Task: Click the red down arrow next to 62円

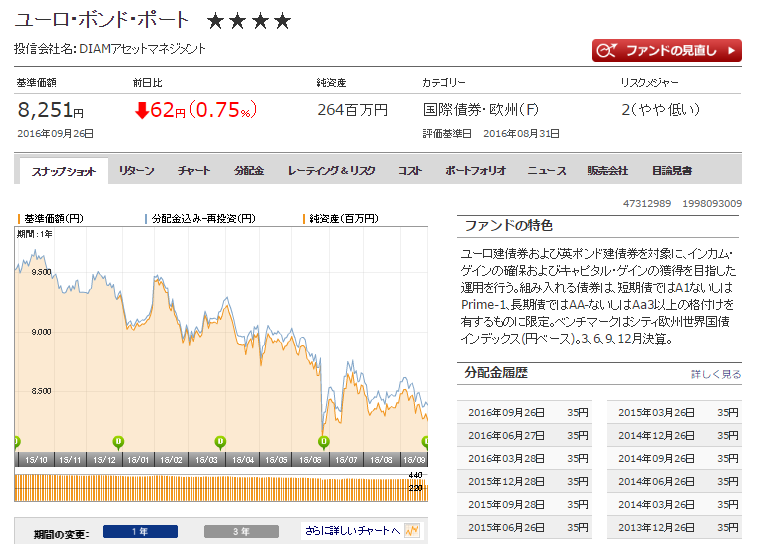Action: (142, 110)
